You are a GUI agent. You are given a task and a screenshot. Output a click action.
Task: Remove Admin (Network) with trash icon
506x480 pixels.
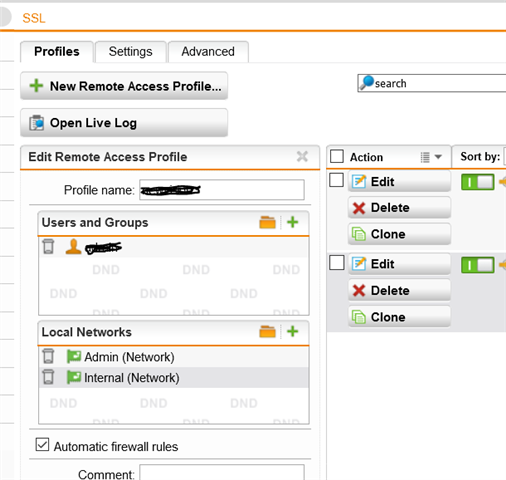[x=48, y=356]
